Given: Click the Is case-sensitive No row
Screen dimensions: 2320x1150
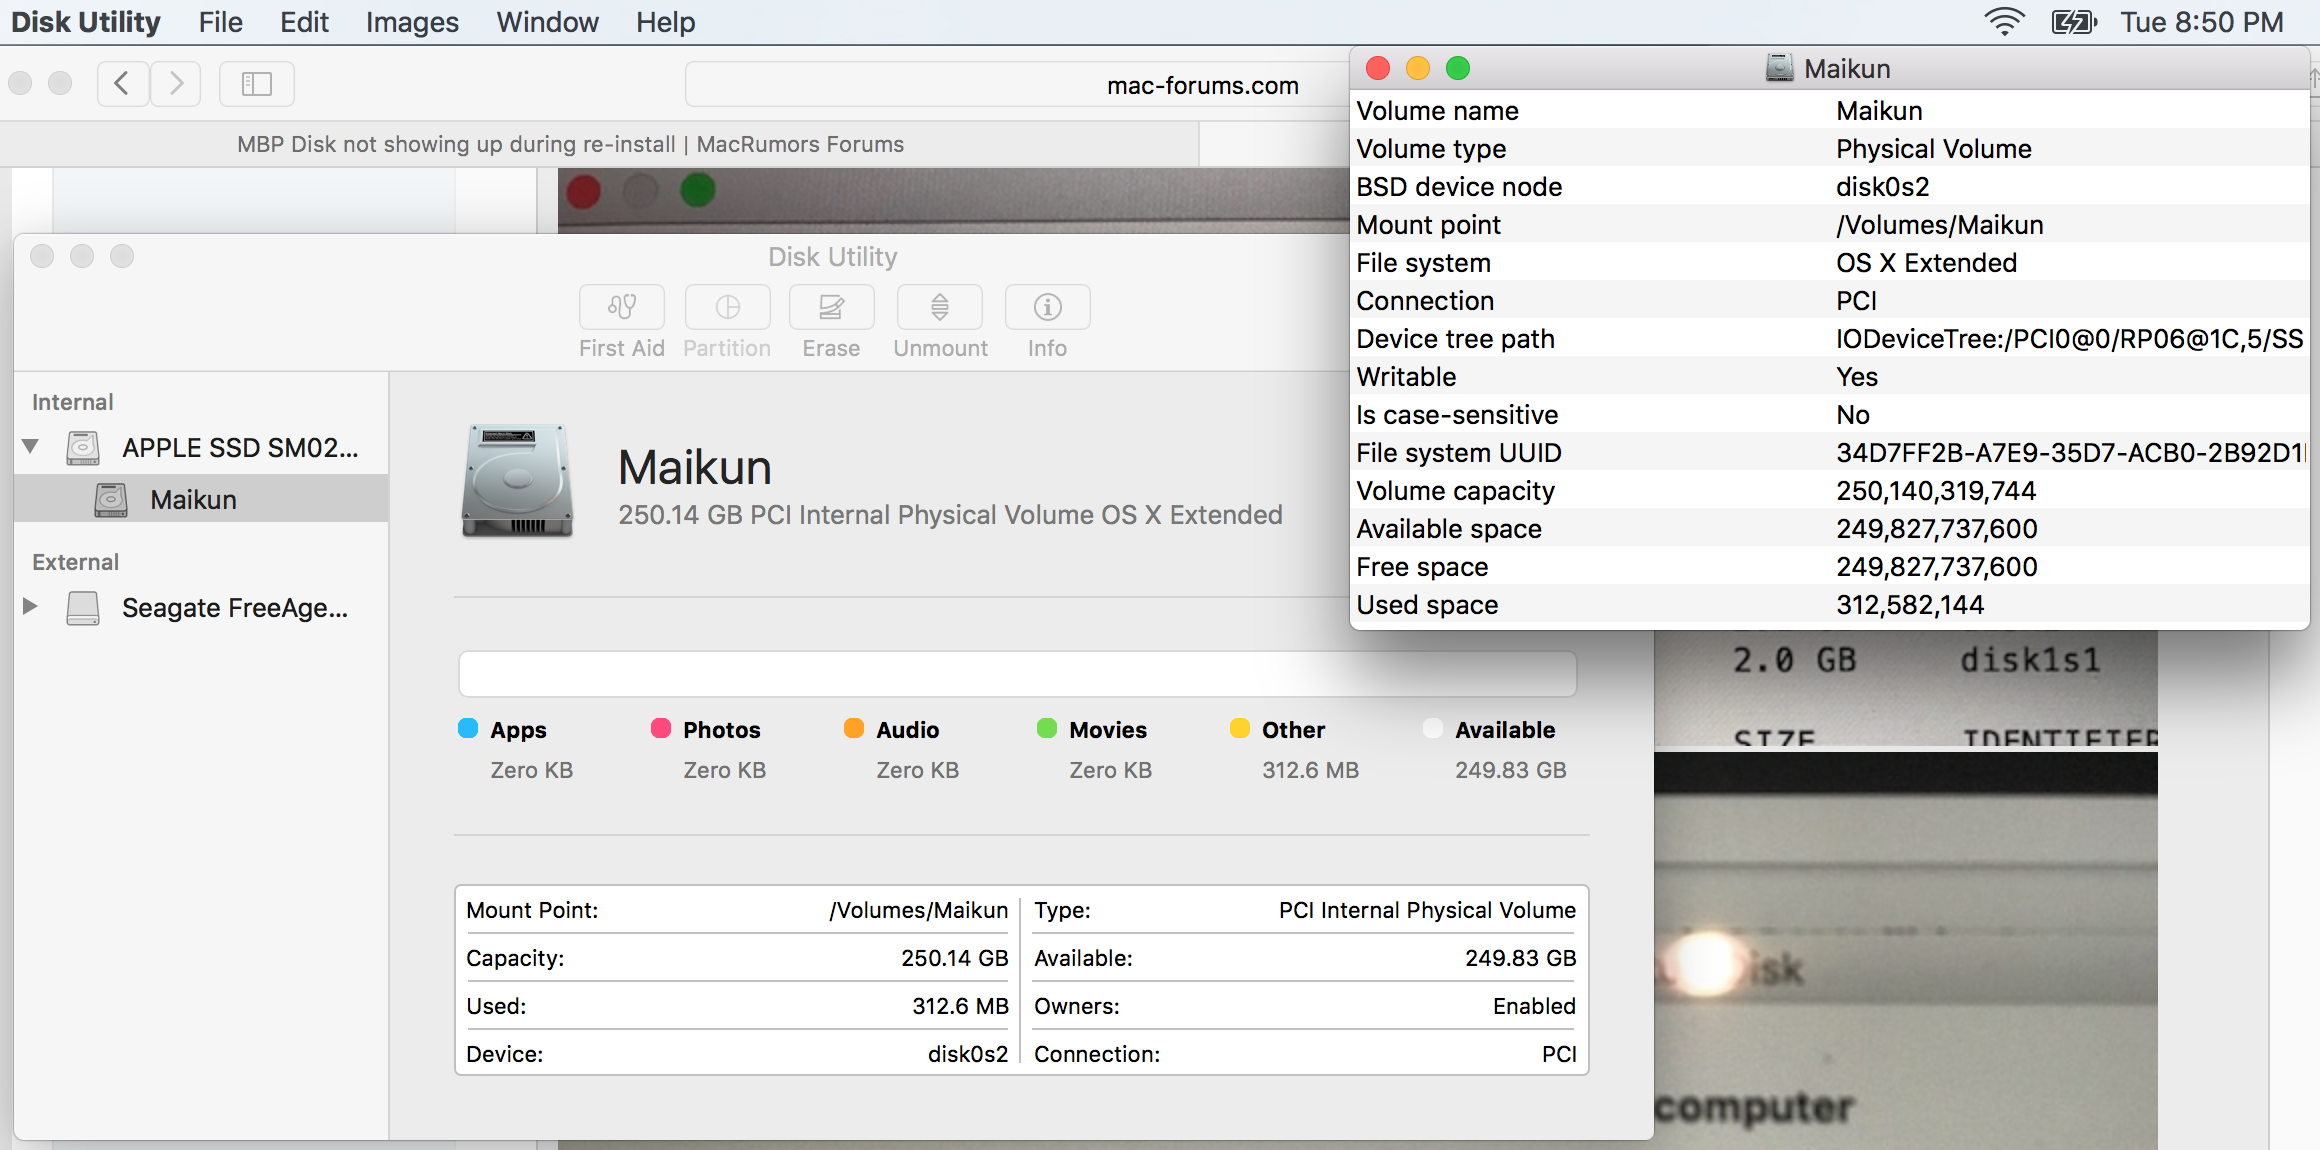Looking at the screenshot, I should pyautogui.click(x=1830, y=415).
